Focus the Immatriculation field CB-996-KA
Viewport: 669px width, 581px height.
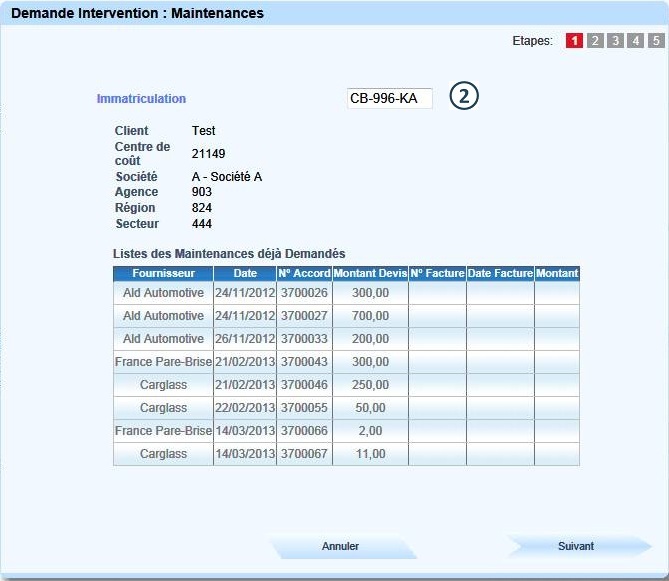389,98
